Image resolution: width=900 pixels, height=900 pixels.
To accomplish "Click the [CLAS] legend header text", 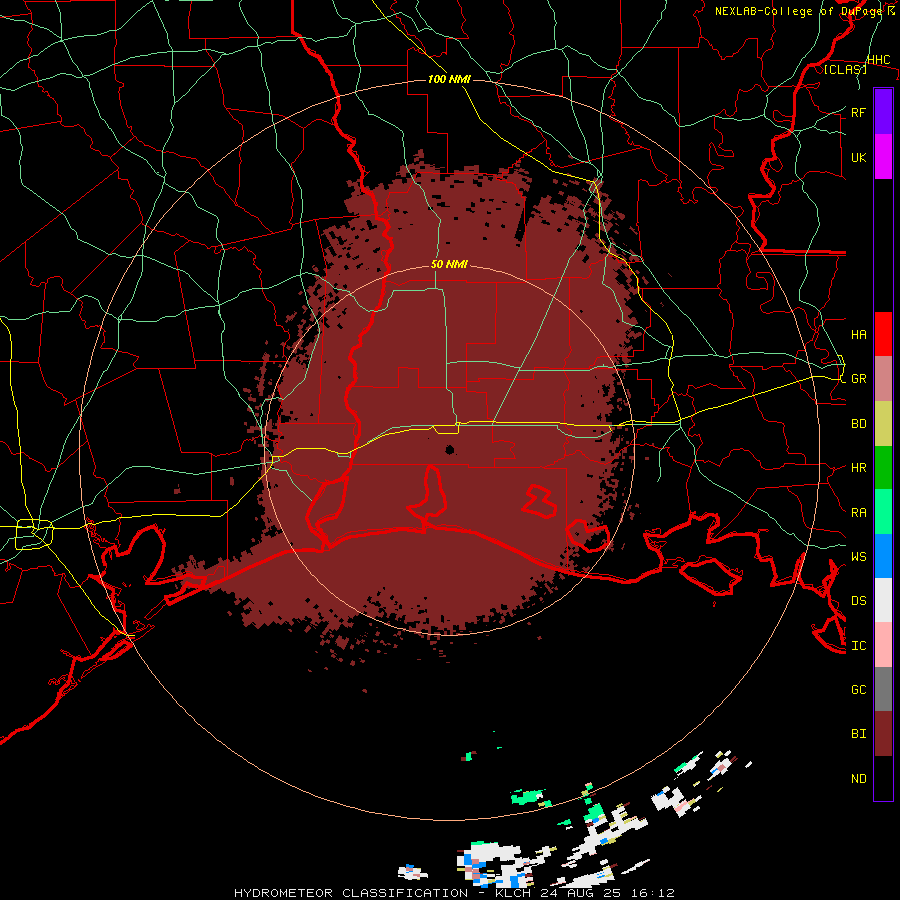I will 845,70.
